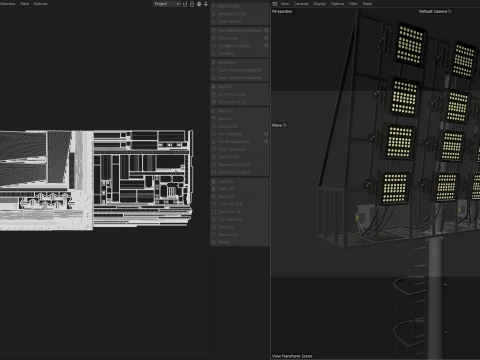Choose Cycle UV CCW command
480x360 pixels.
tap(240, 204)
